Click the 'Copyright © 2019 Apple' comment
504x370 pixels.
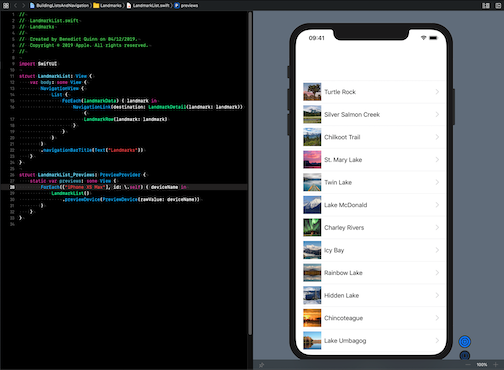click(x=83, y=45)
